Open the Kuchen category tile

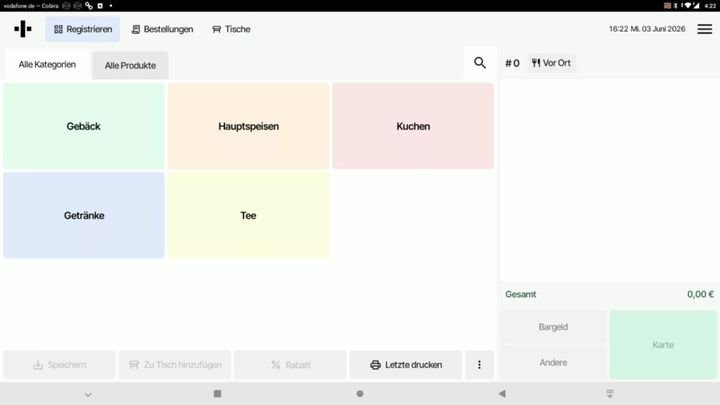point(413,126)
